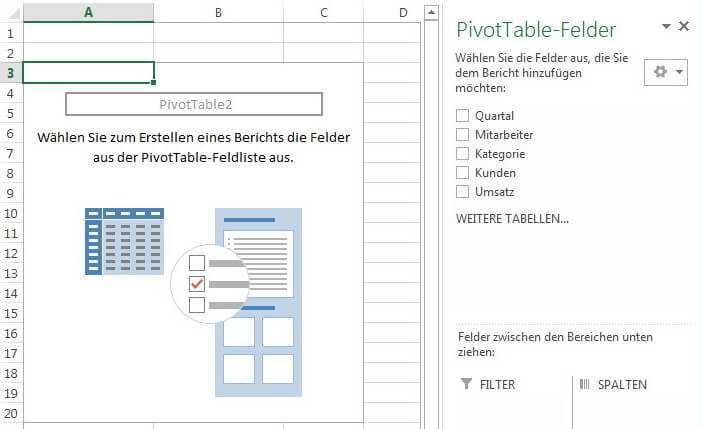Image resolution: width=702 pixels, height=429 pixels.
Task: Click the Quartal field name
Action: pyautogui.click(x=494, y=116)
